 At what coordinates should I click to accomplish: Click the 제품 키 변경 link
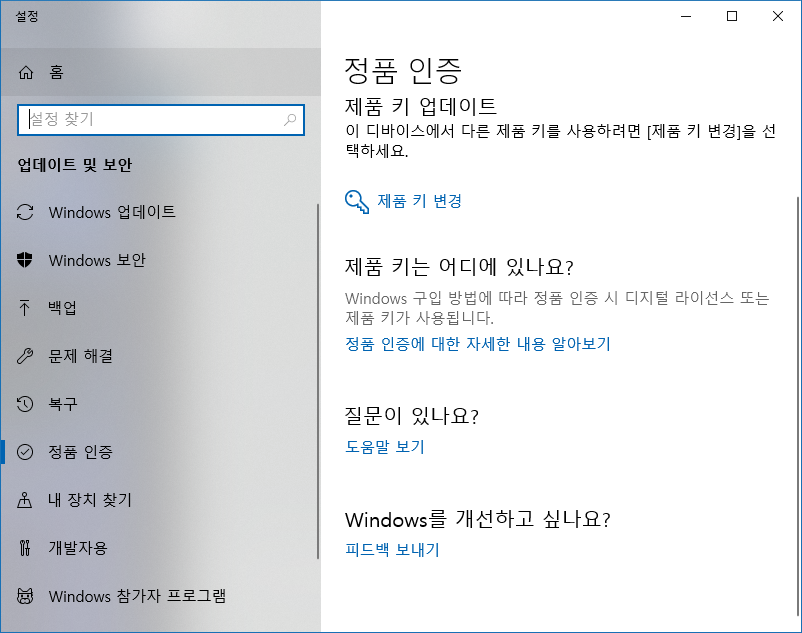[419, 201]
